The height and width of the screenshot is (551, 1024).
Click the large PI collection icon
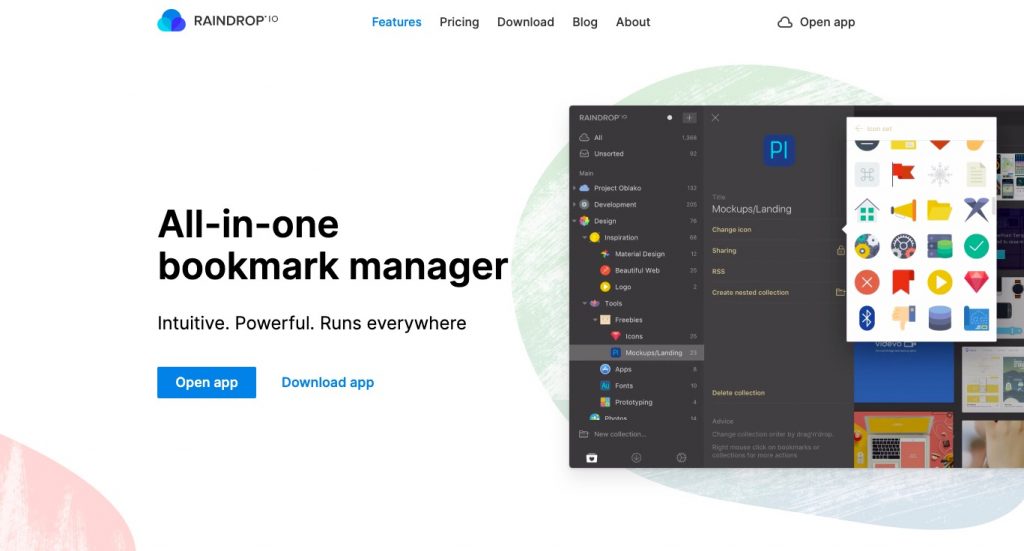(778, 150)
